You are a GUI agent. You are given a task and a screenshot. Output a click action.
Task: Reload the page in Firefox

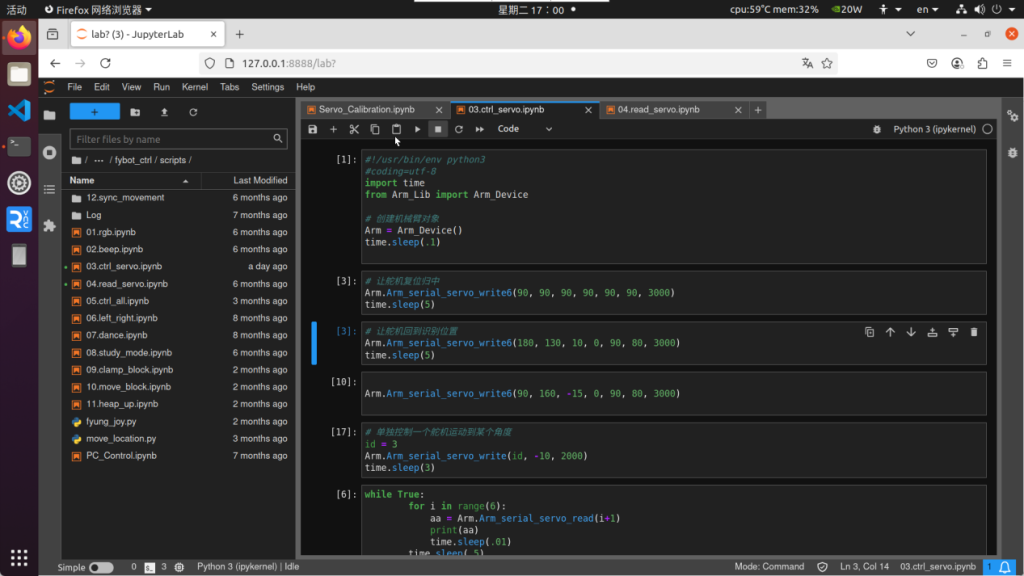(x=105, y=63)
